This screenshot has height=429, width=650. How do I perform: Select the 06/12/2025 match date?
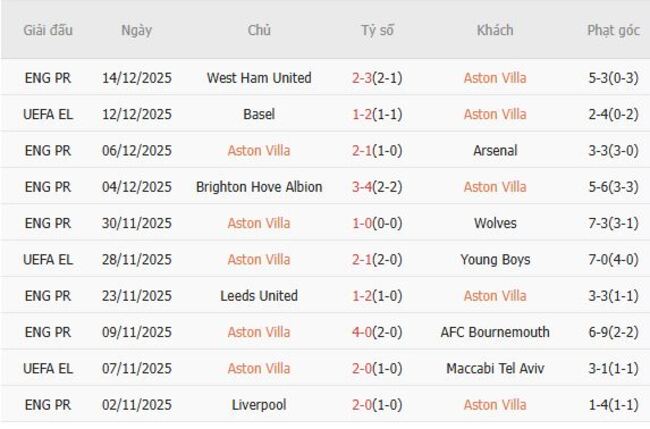[137, 151]
